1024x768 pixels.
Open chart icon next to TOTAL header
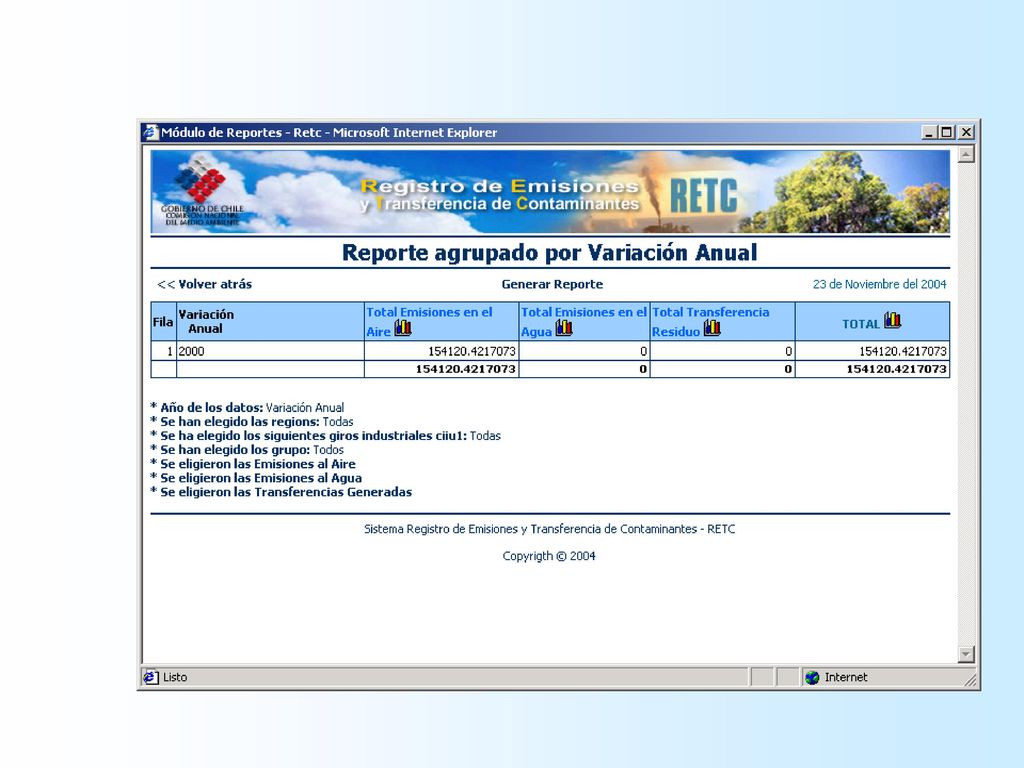[x=892, y=320]
